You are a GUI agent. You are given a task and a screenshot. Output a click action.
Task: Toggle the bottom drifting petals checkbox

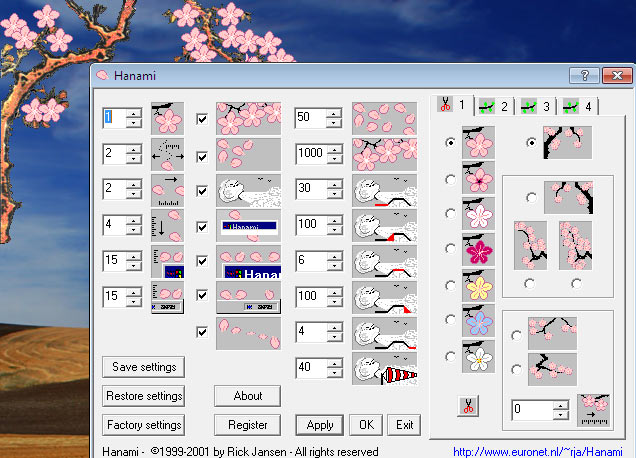coord(202,332)
